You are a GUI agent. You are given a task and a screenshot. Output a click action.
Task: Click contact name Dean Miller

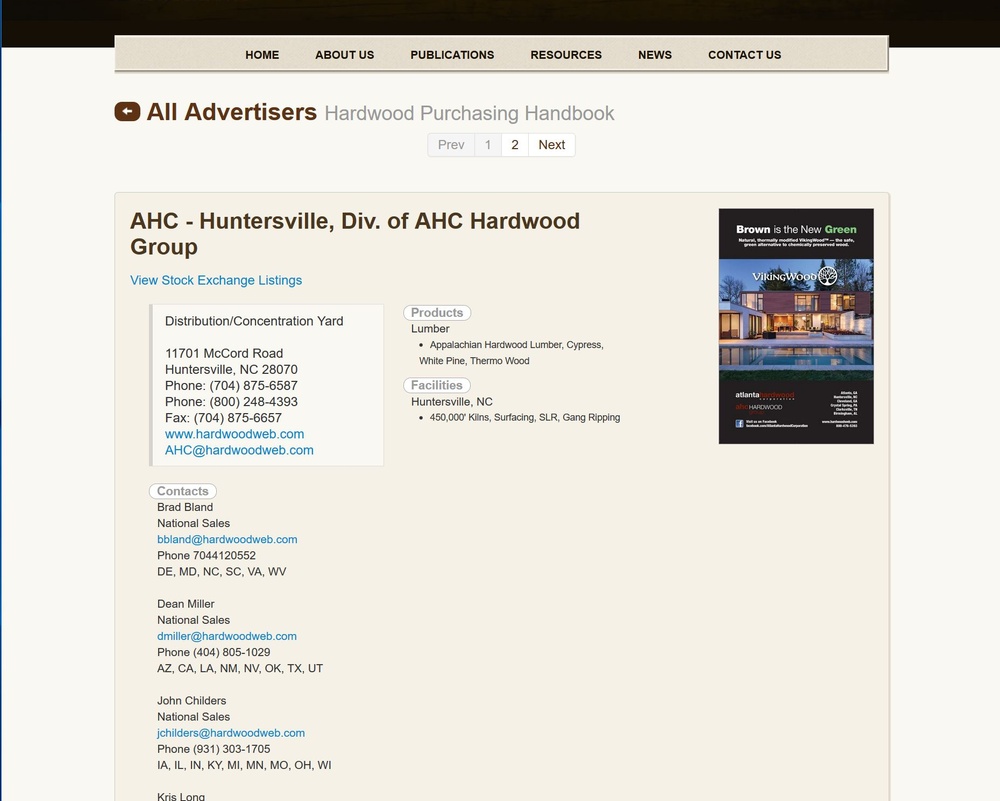pos(186,604)
